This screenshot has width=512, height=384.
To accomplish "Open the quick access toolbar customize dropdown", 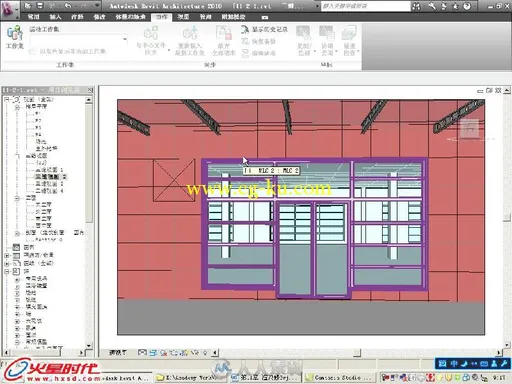I will pos(97,6).
